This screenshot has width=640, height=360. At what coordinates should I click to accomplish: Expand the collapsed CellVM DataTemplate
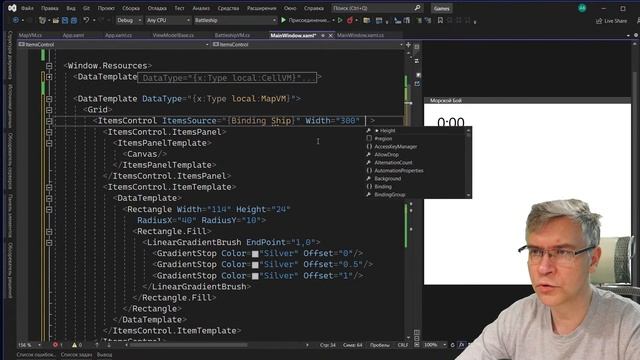coord(49,77)
